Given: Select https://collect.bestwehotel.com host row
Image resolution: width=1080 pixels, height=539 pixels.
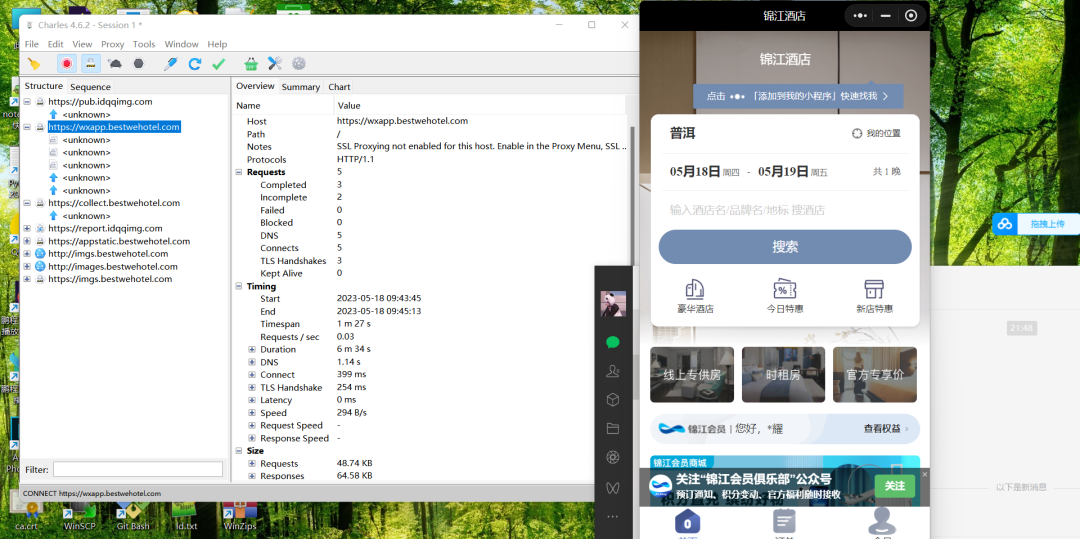Looking at the screenshot, I should coord(114,203).
